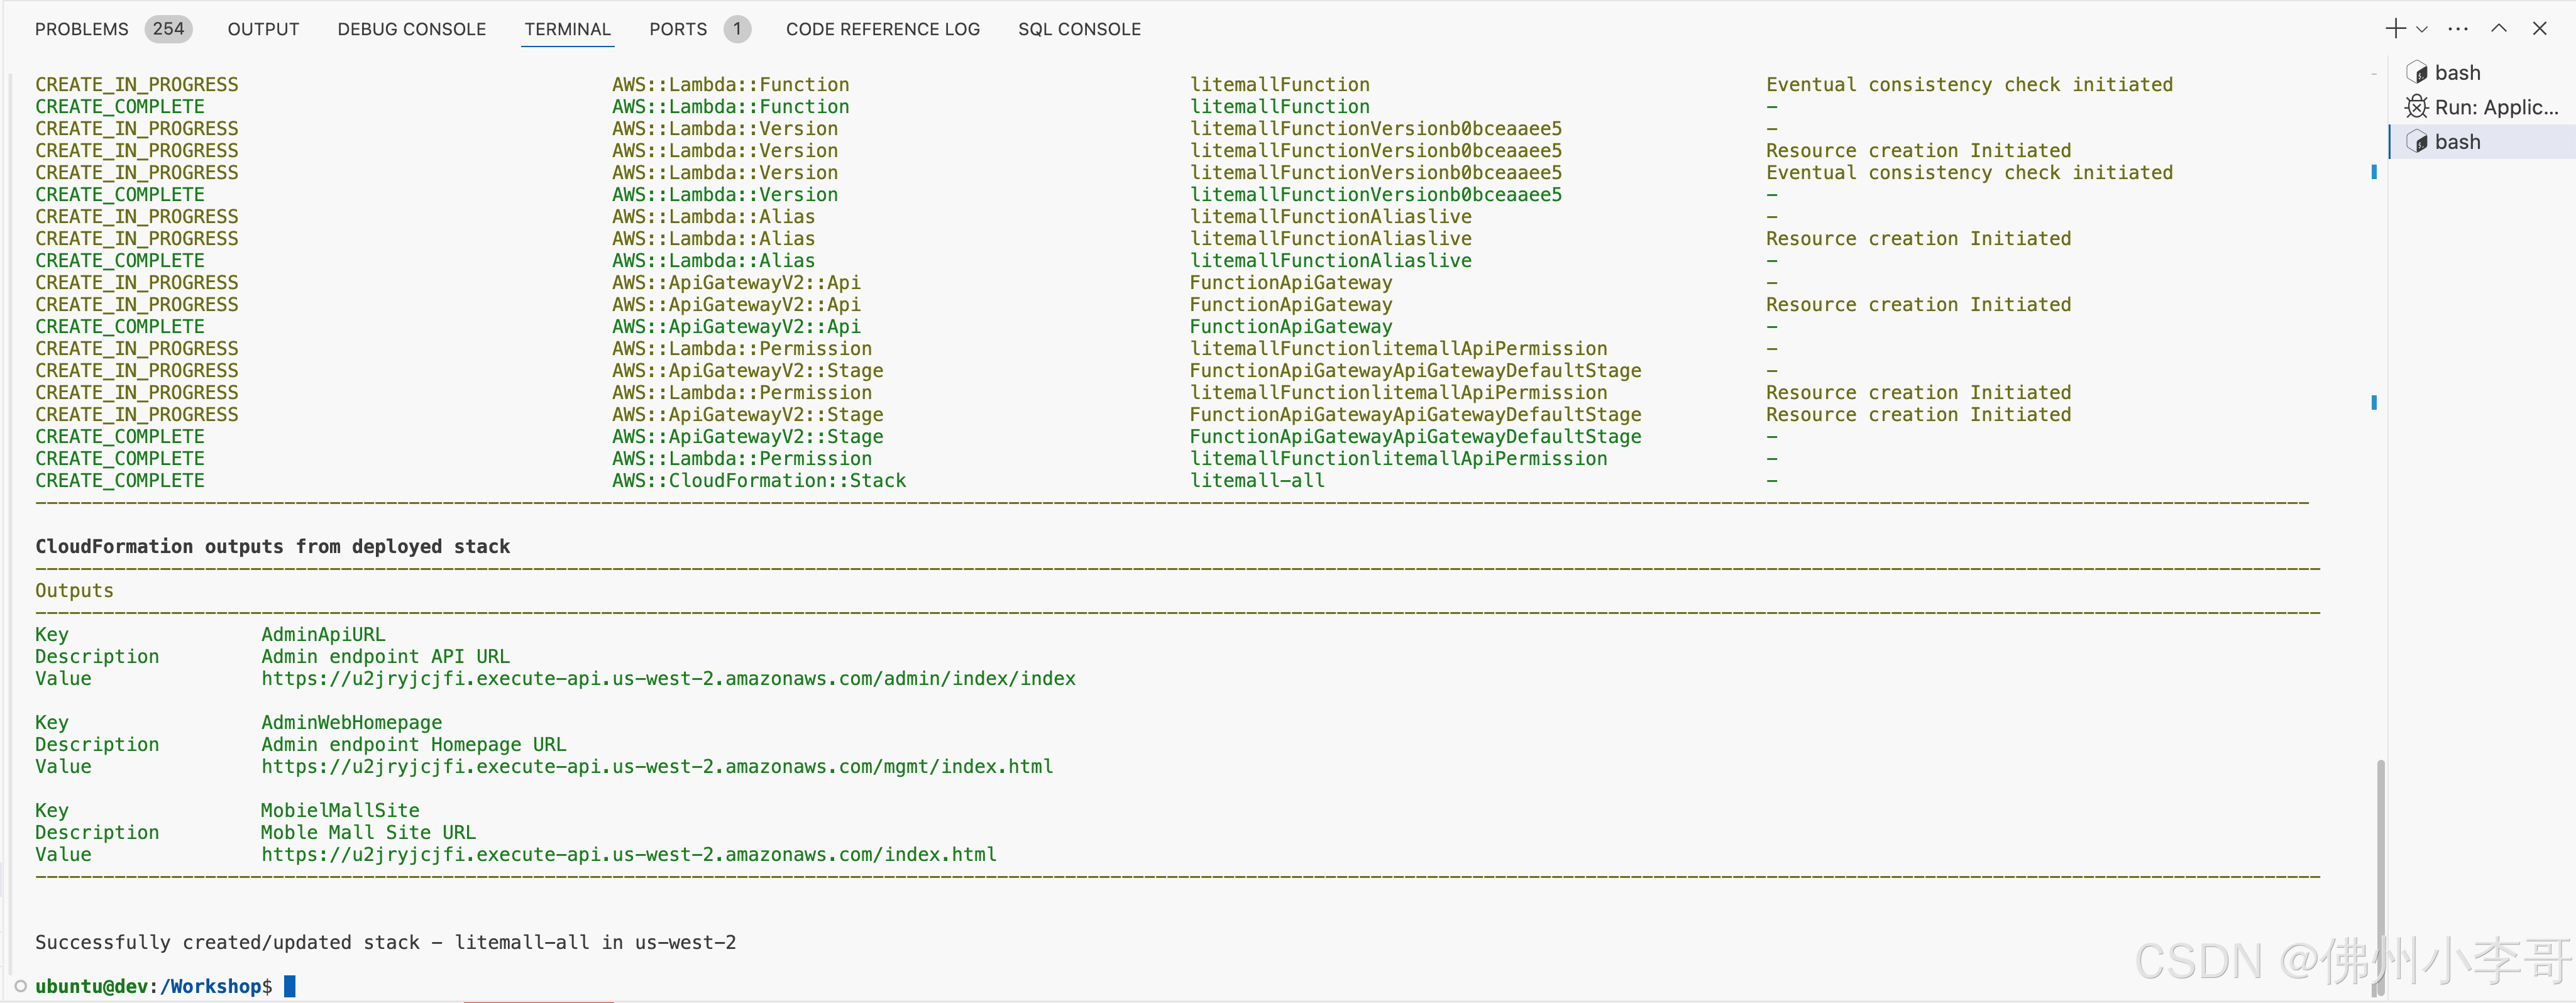Image resolution: width=2576 pixels, height=1003 pixels.
Task: Click the debug icon beside Run: Applic...
Action: point(2416,107)
